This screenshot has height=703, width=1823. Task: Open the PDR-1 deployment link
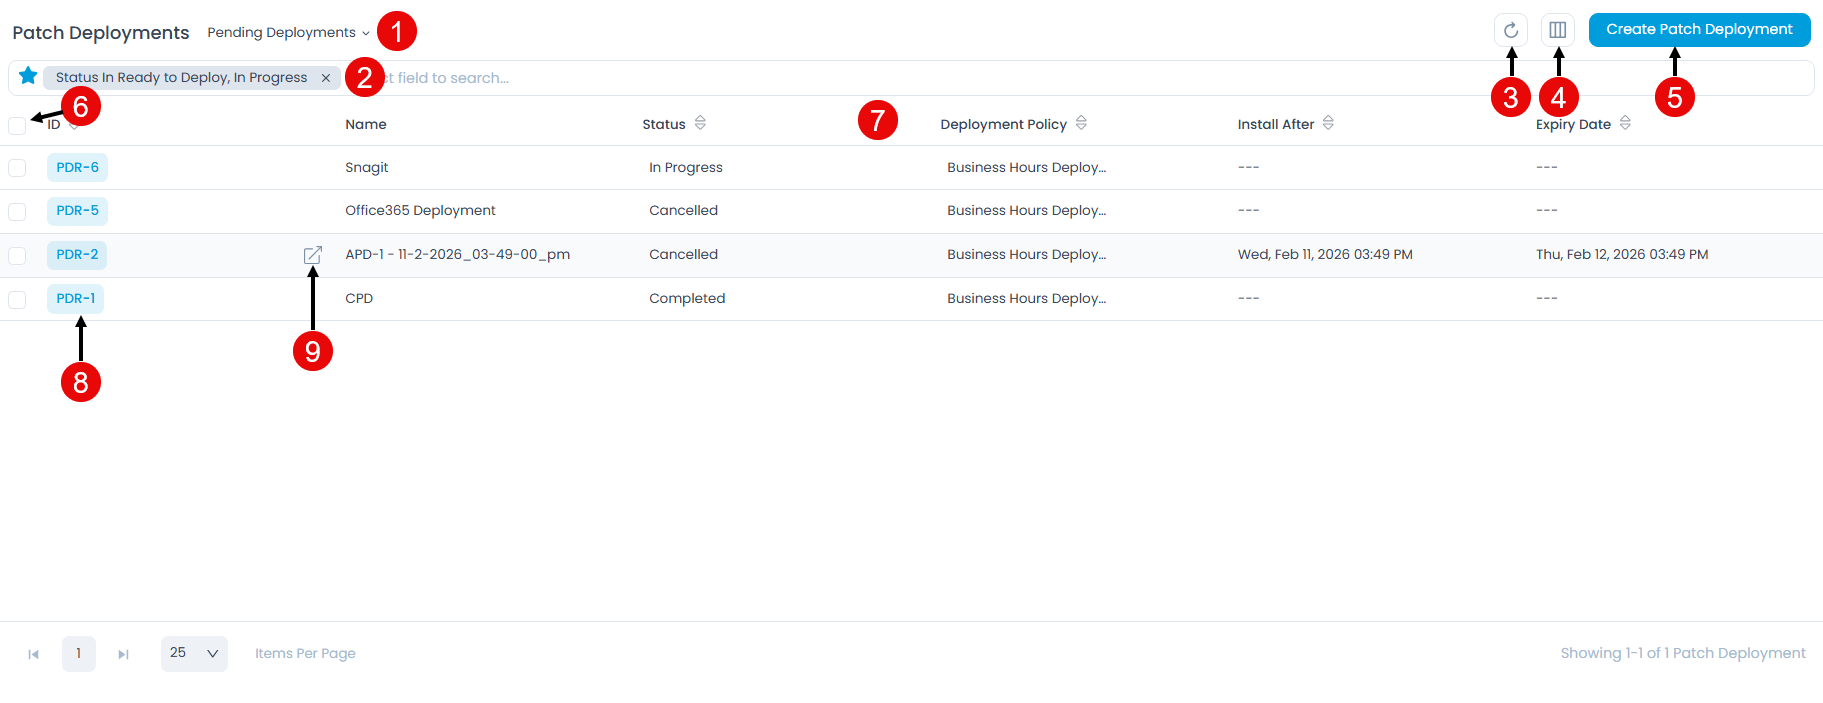point(75,299)
